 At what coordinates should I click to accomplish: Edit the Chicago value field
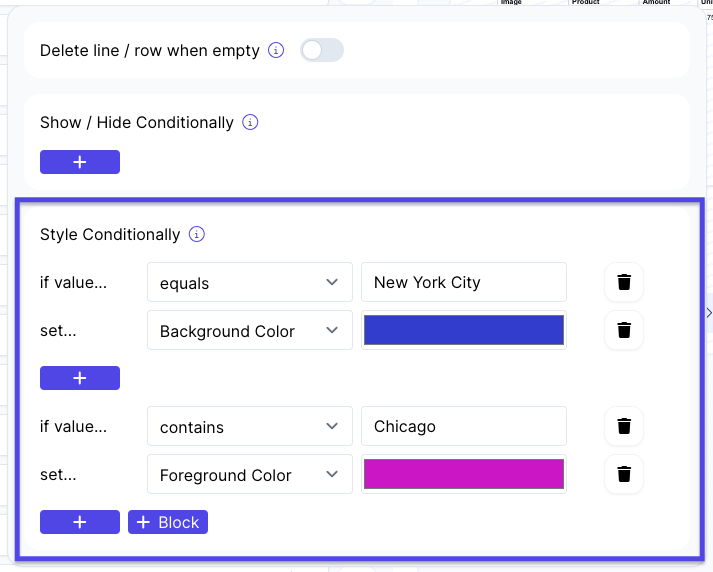click(464, 426)
